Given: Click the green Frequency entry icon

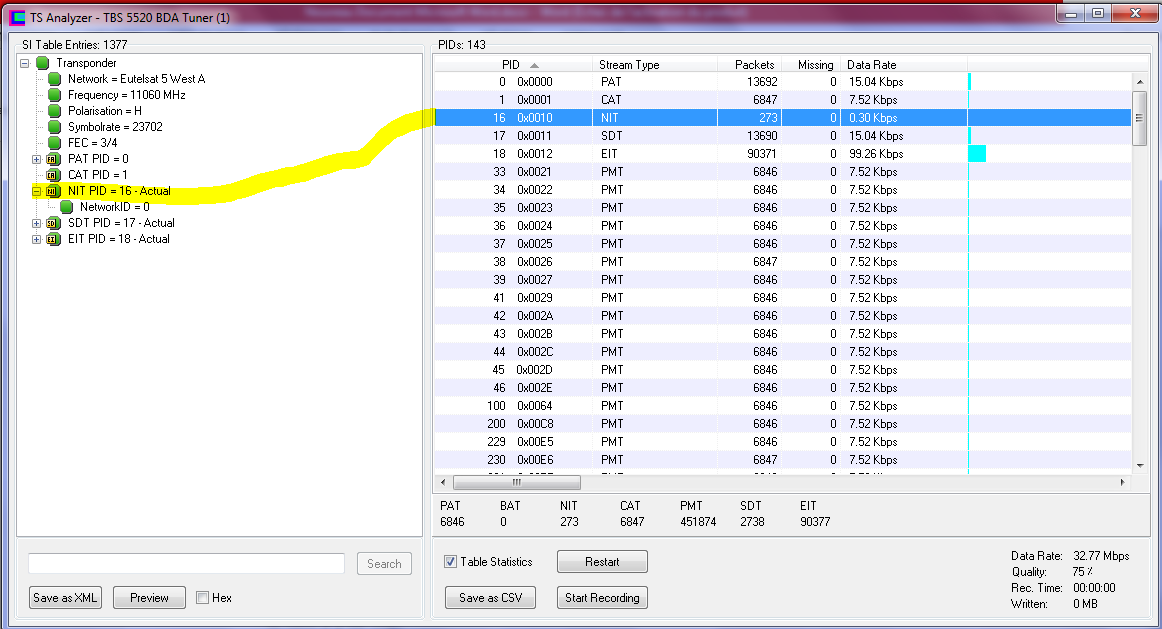Looking at the screenshot, I should point(54,95).
